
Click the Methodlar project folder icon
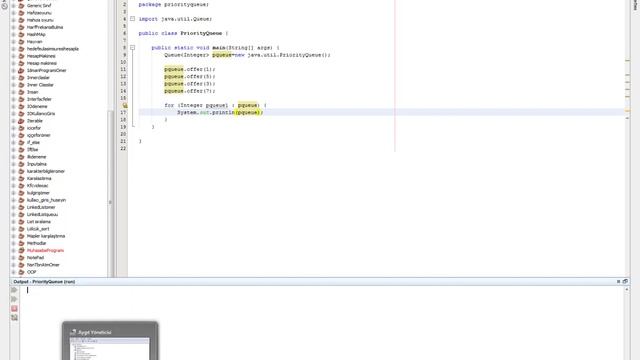click(21, 243)
